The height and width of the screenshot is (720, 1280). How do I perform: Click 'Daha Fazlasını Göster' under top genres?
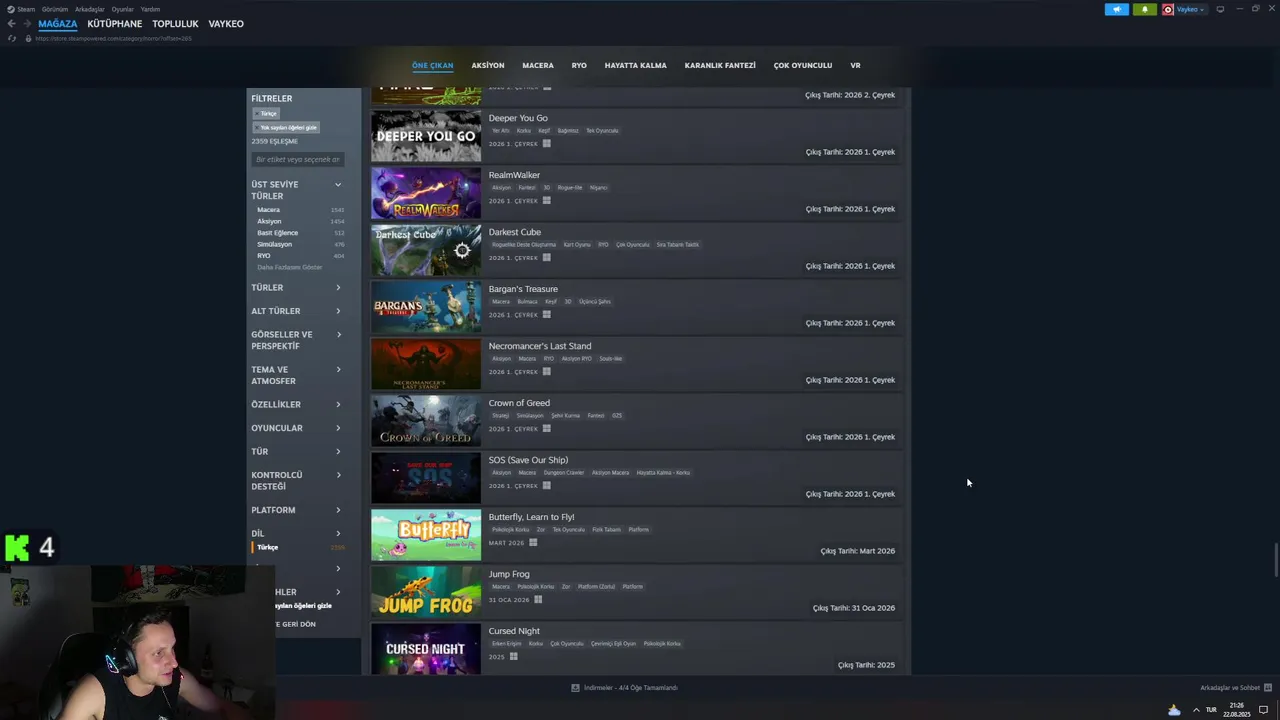coord(290,267)
